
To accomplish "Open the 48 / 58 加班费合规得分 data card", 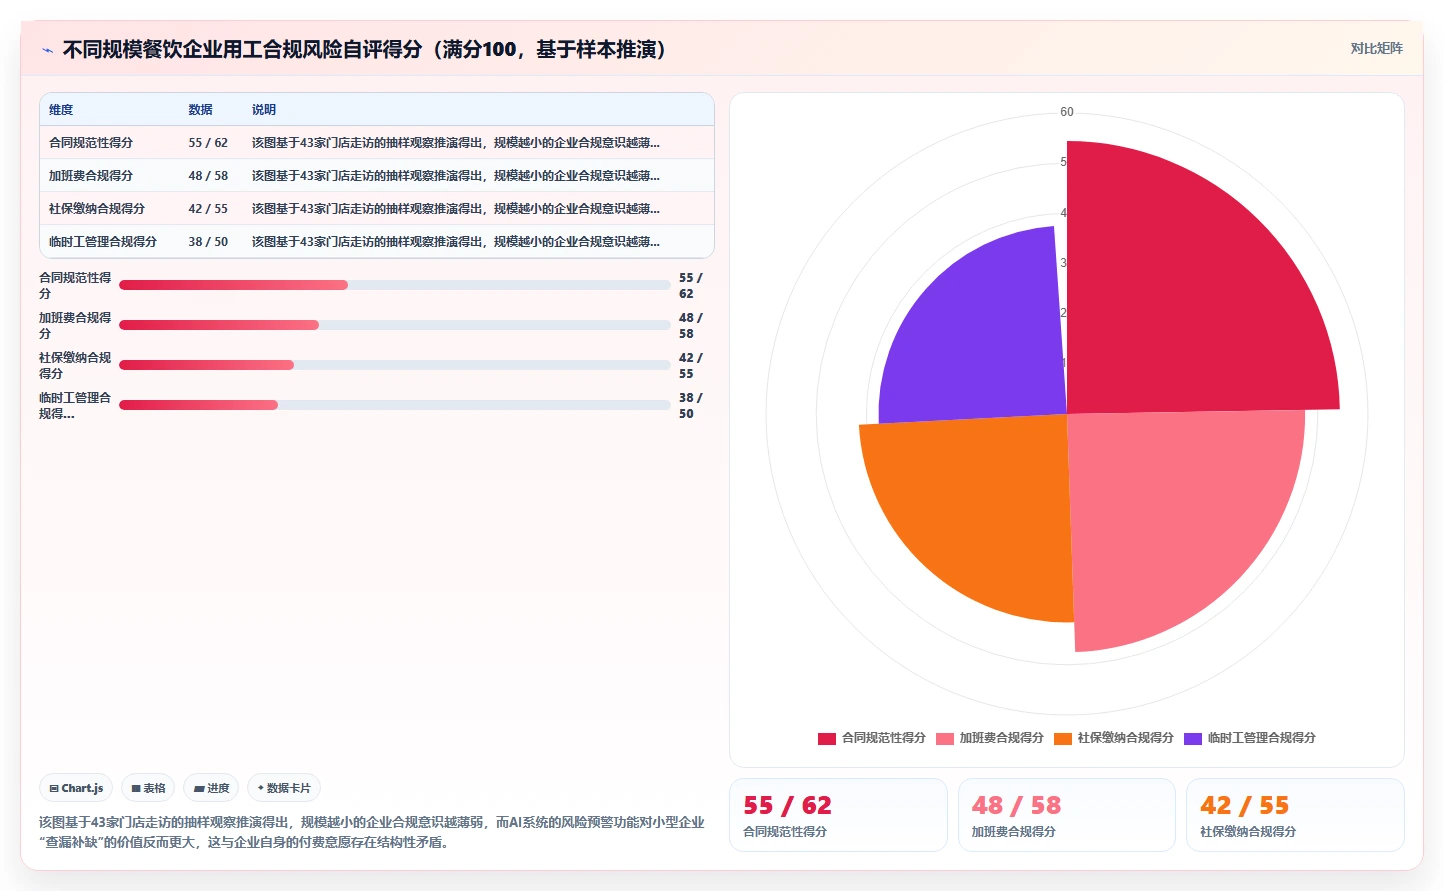I will point(1067,815).
